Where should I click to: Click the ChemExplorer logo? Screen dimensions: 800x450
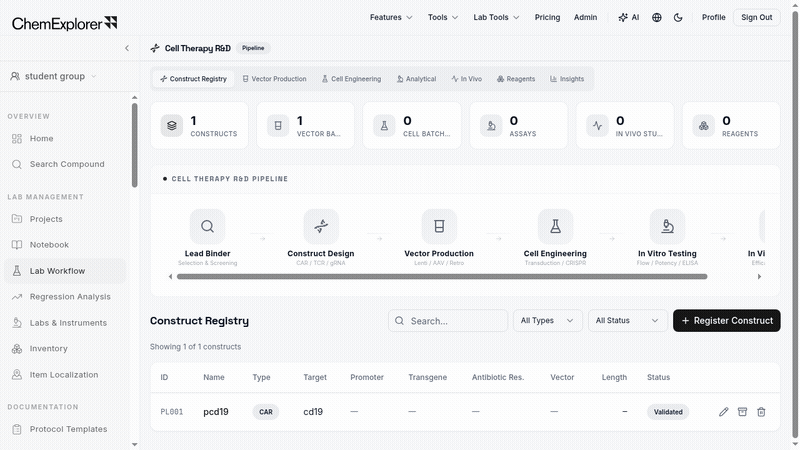[65, 23]
